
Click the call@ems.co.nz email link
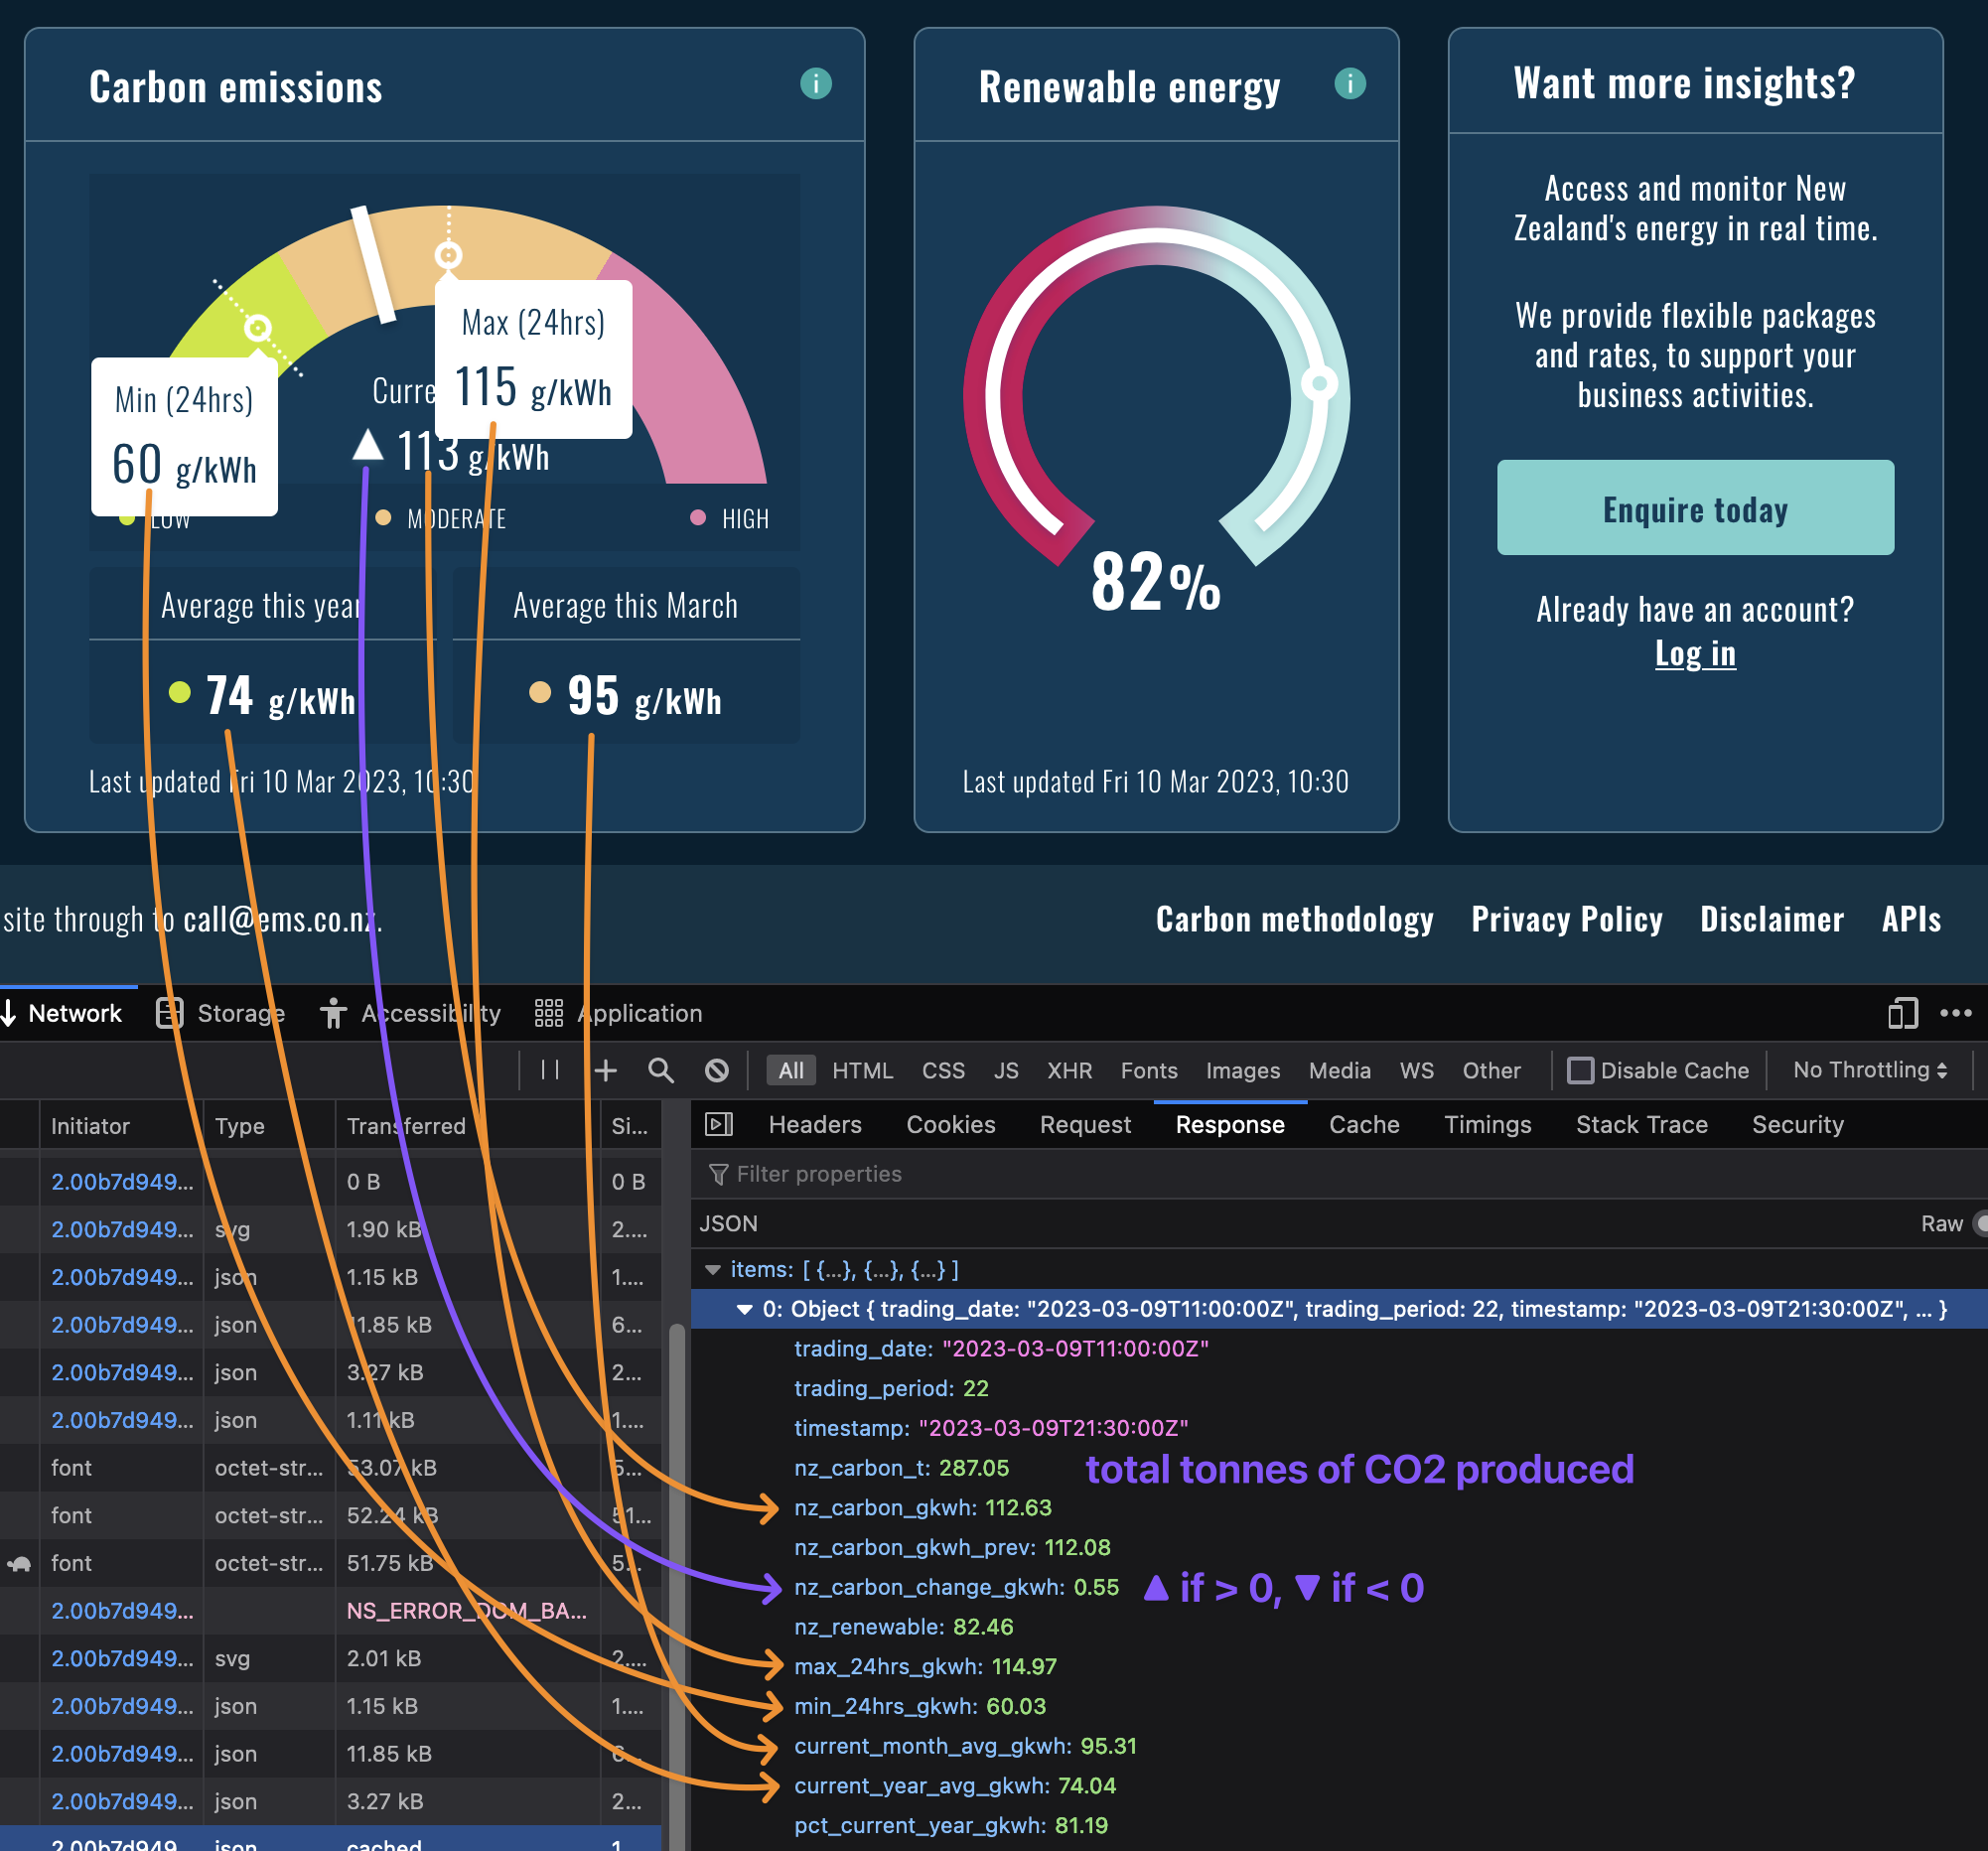(281, 919)
